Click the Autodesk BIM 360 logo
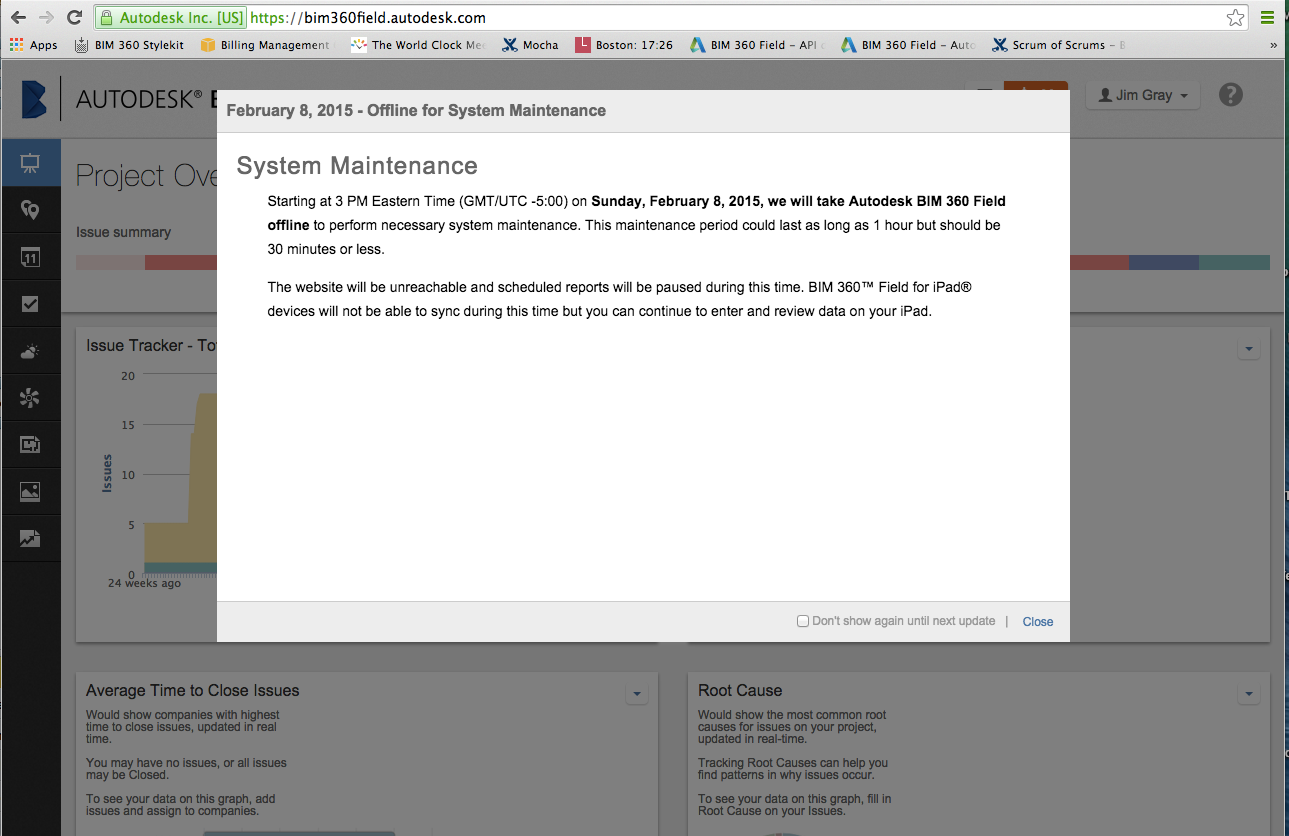This screenshot has width=1289, height=836. pyautogui.click(x=35, y=98)
